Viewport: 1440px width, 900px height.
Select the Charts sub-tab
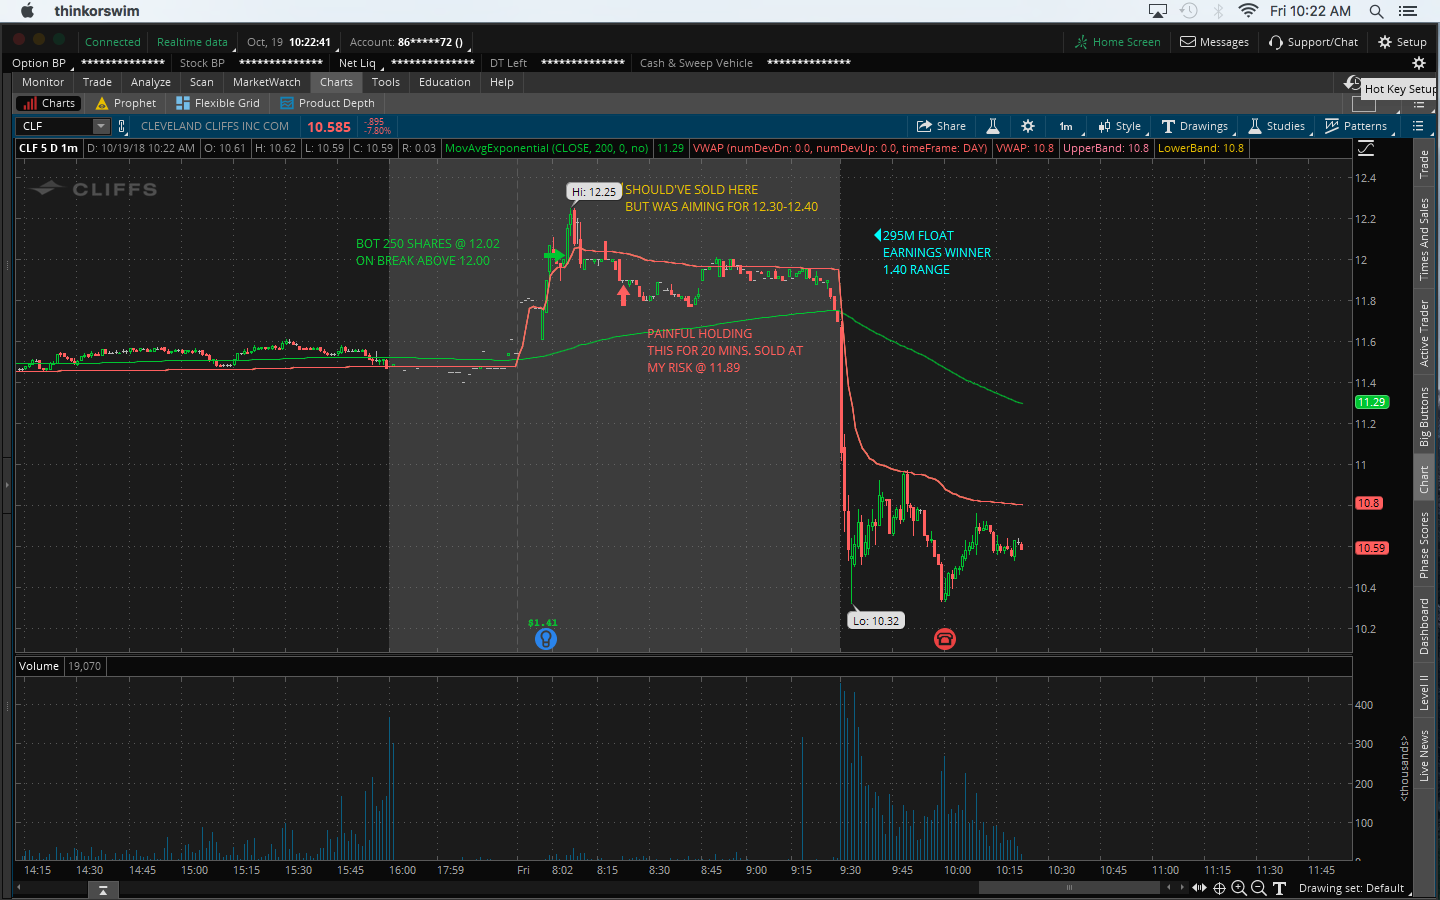click(49, 103)
